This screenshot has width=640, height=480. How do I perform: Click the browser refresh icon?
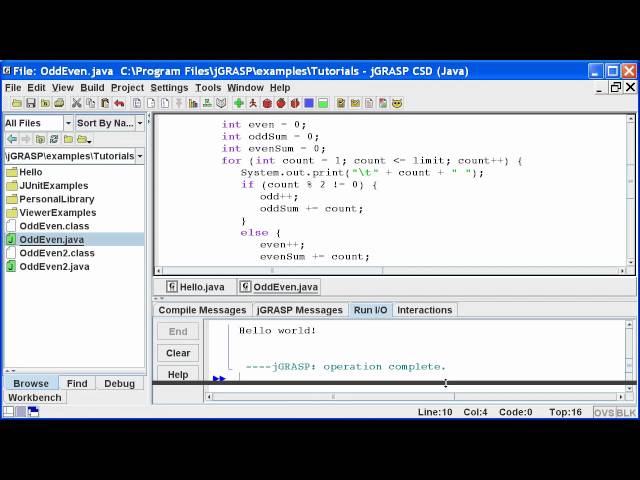tap(54, 139)
